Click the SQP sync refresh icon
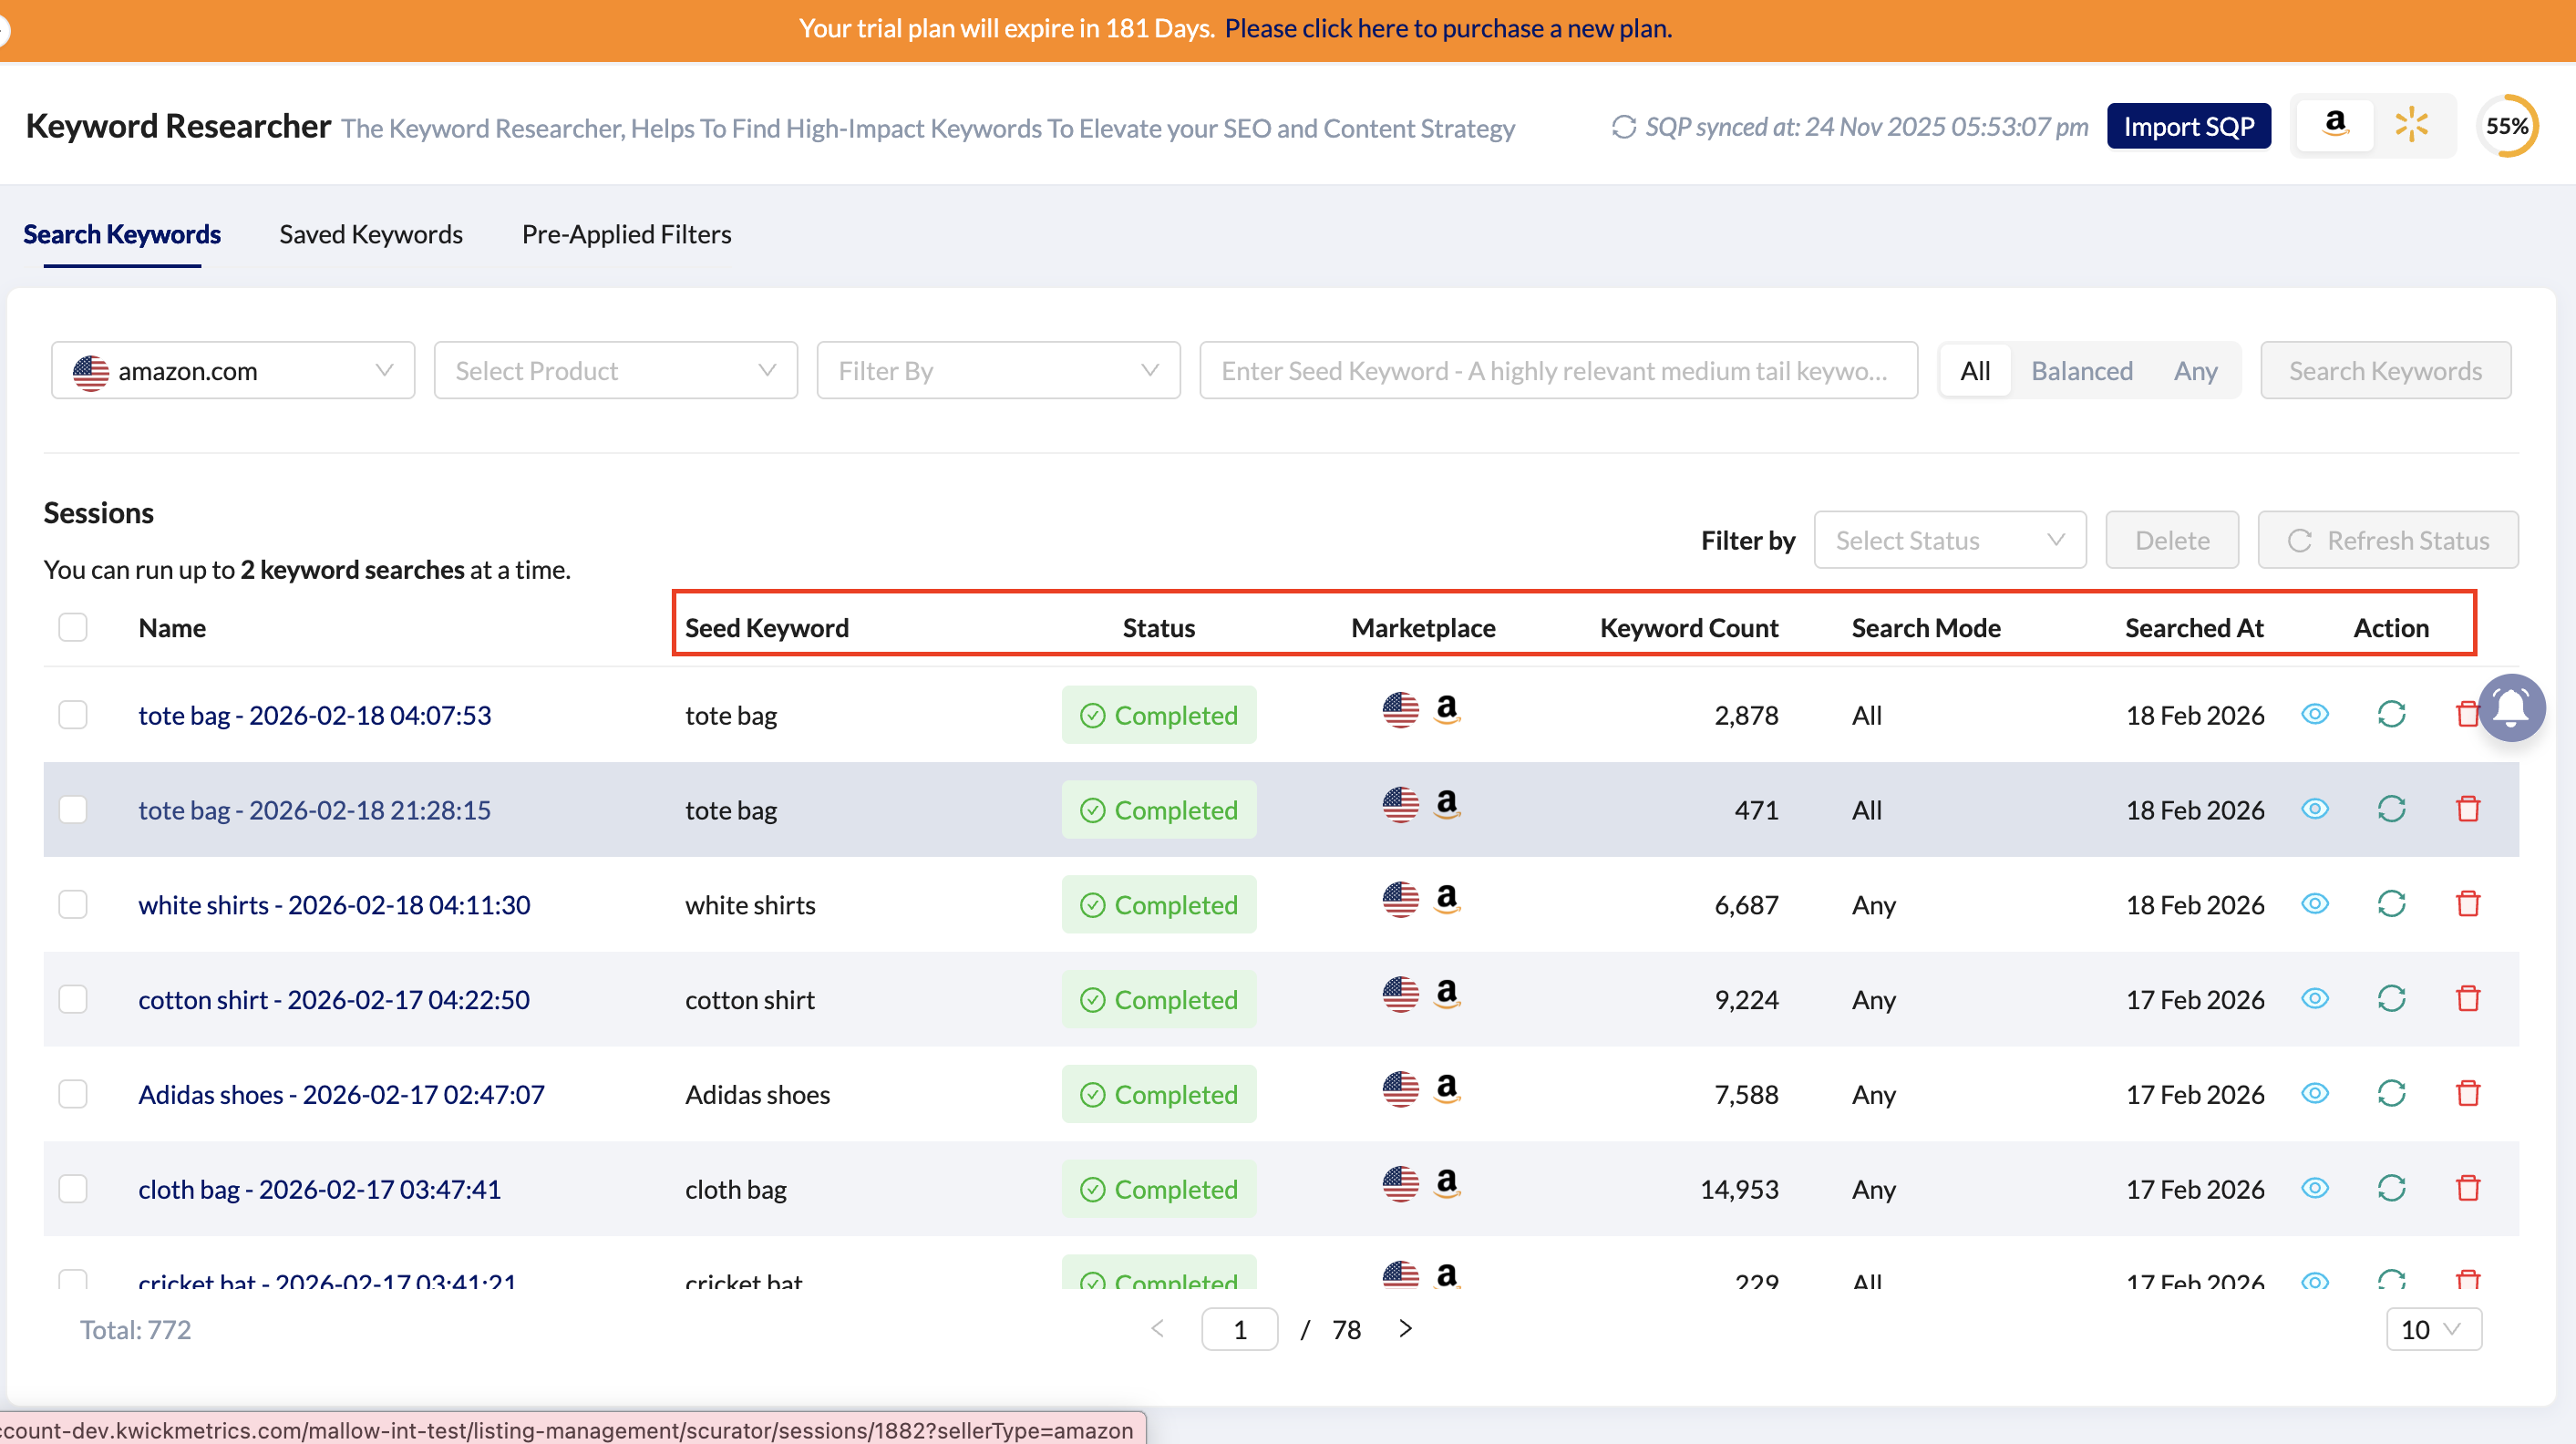This screenshot has height=1444, width=2576. 1623,127
